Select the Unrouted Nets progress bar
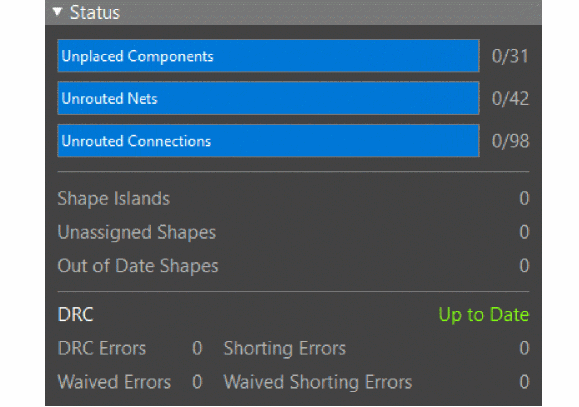The width and height of the screenshot is (579, 407). point(268,98)
